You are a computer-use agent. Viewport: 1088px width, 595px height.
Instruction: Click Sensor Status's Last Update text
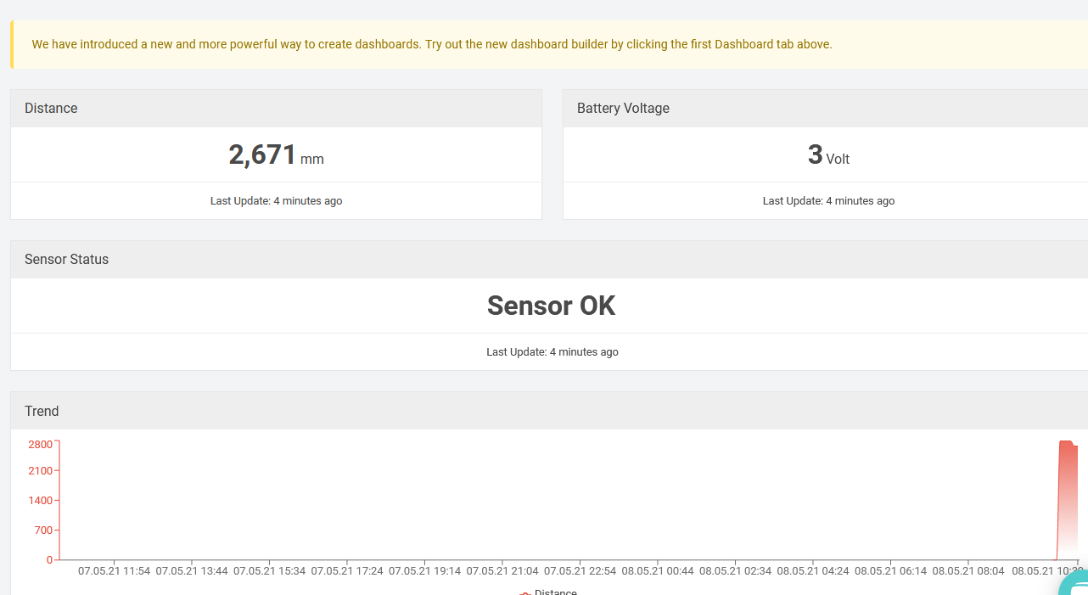[x=552, y=352]
